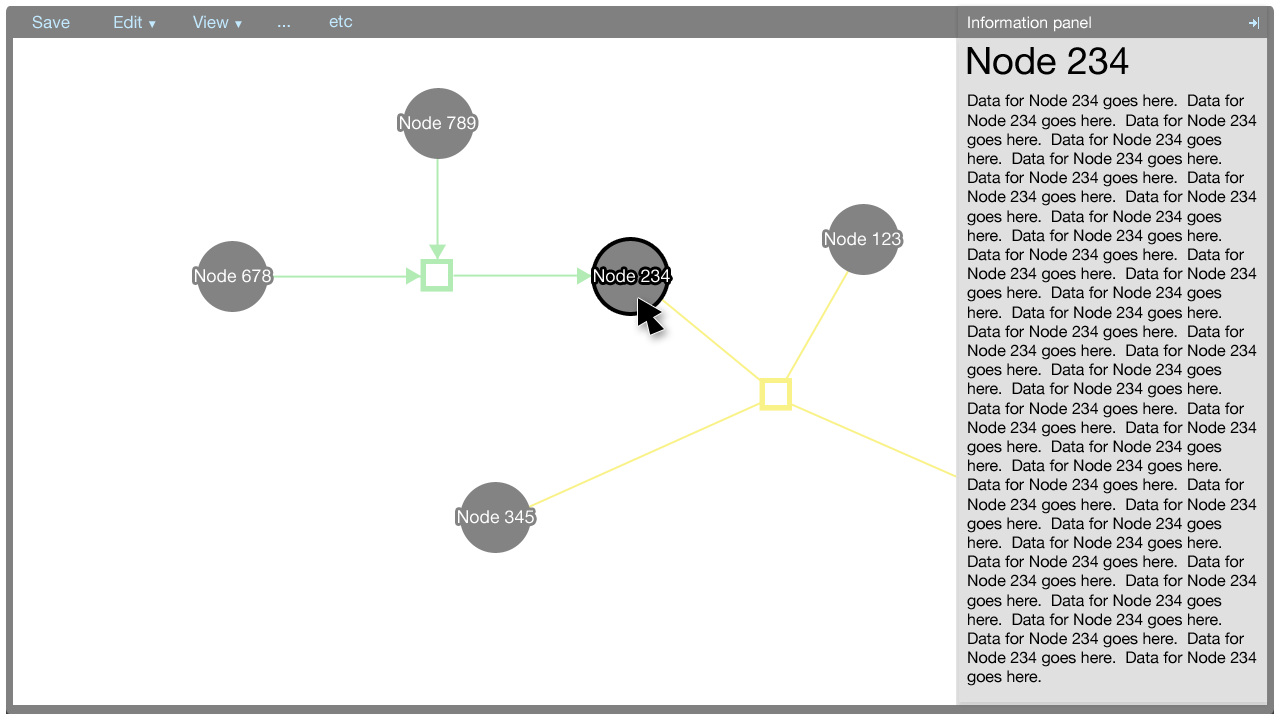Click the Information panel title bar
This screenshot has width=1280, height=720.
1100,23
